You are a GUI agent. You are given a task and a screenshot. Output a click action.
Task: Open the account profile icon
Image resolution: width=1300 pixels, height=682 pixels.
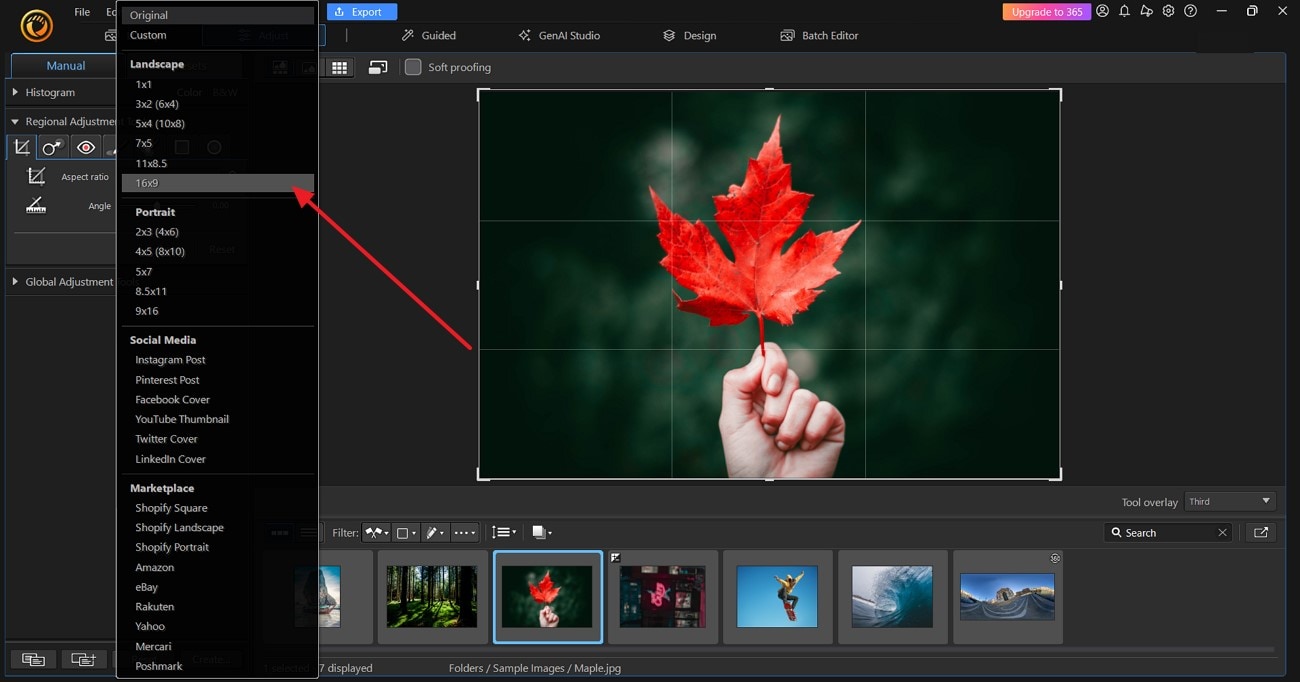(x=1102, y=11)
